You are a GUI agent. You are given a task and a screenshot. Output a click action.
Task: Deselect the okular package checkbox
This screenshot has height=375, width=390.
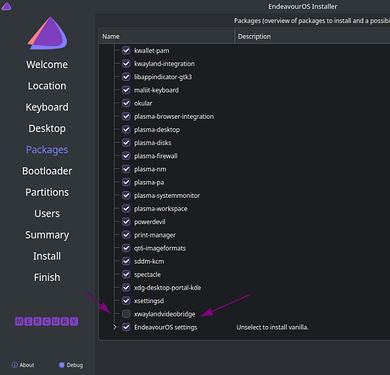point(126,103)
